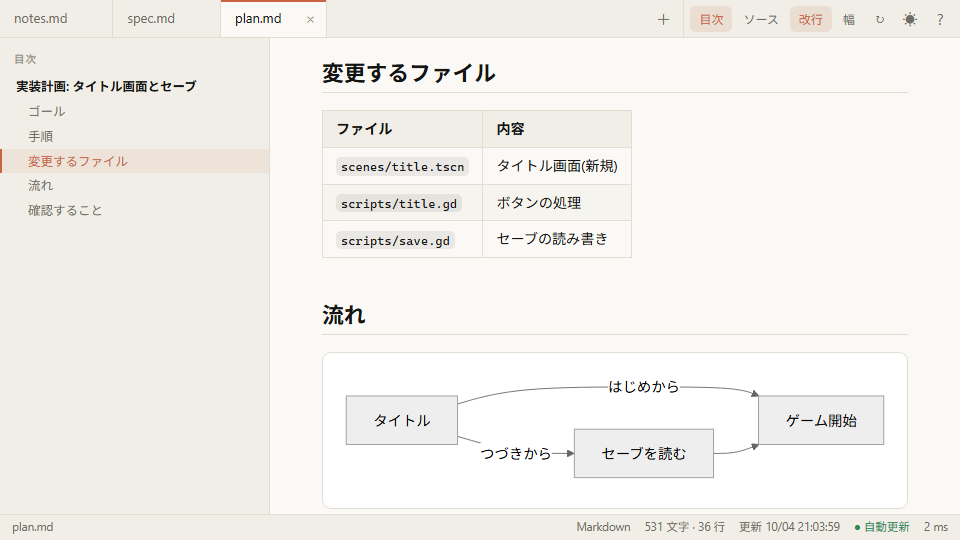Viewport: 960px width, 540px height.
Task: Close the plan.md tab
Action: coord(310,20)
